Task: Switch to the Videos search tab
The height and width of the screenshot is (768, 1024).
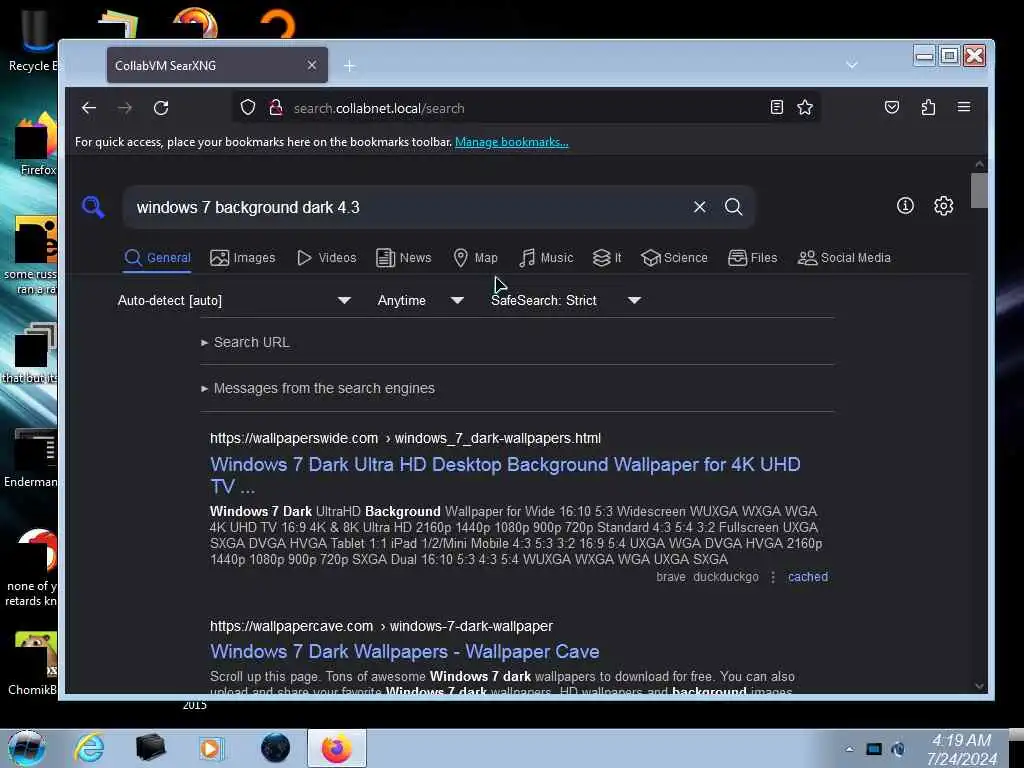Action: point(327,258)
